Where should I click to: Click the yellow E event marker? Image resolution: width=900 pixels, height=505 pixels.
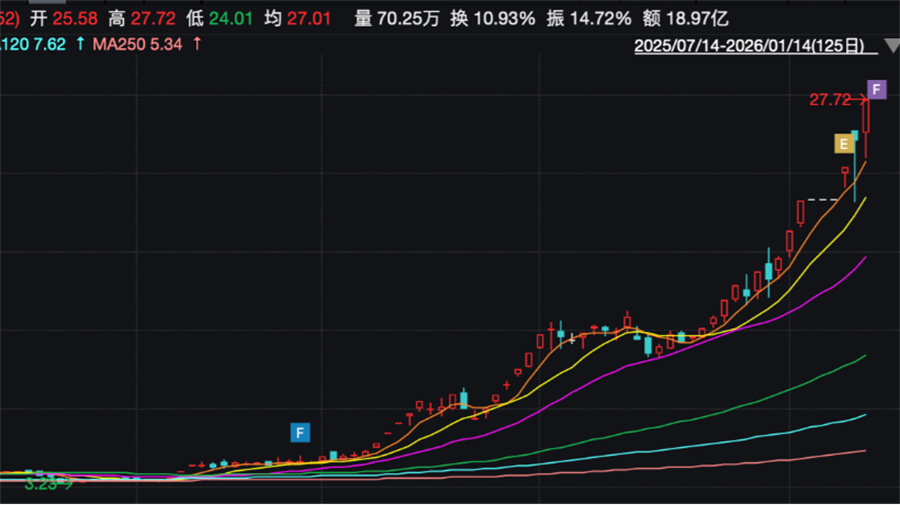coord(845,144)
